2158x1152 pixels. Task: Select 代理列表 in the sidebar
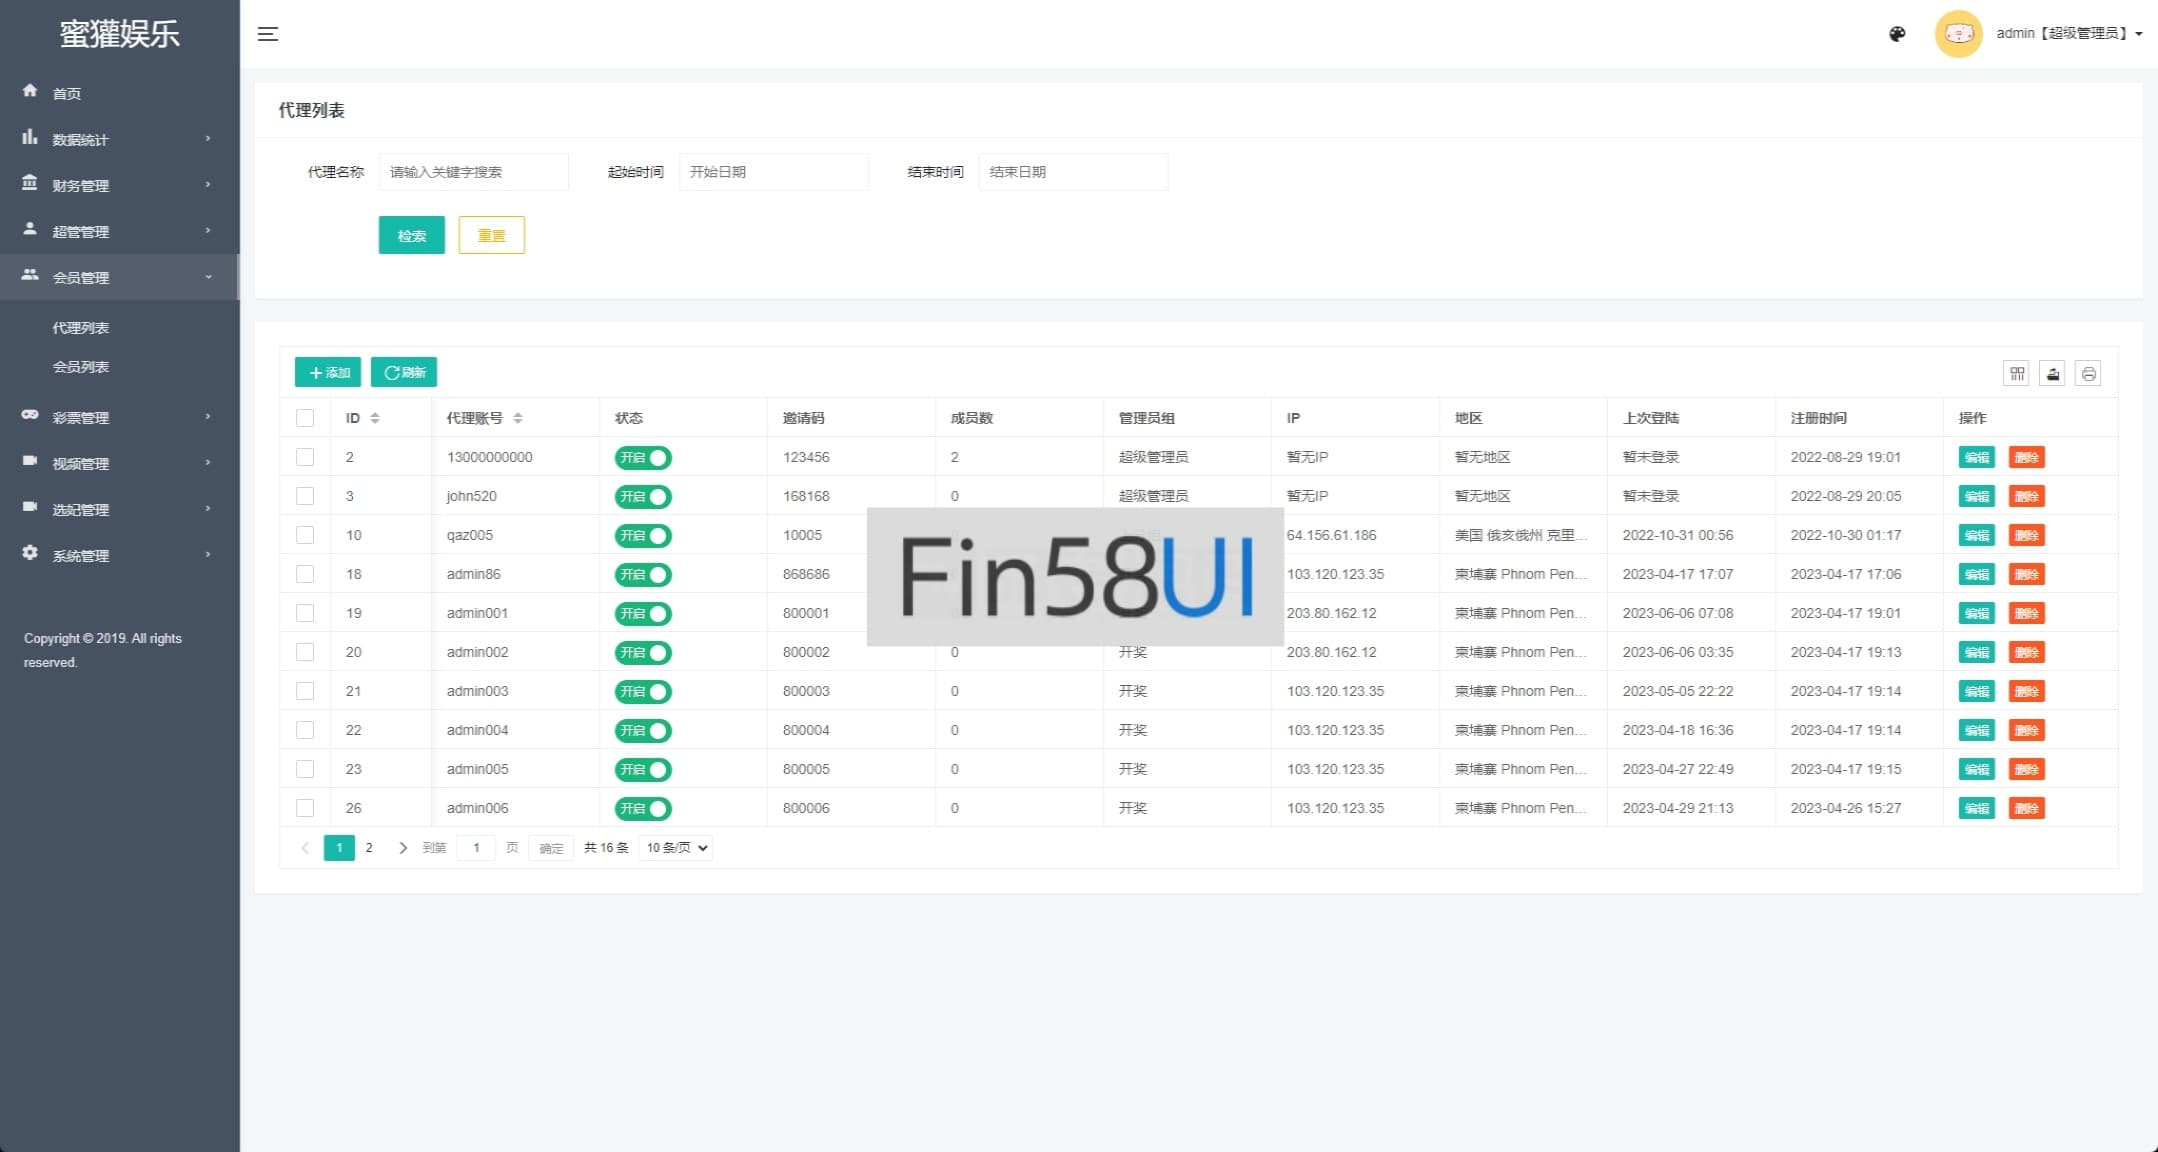[x=81, y=328]
